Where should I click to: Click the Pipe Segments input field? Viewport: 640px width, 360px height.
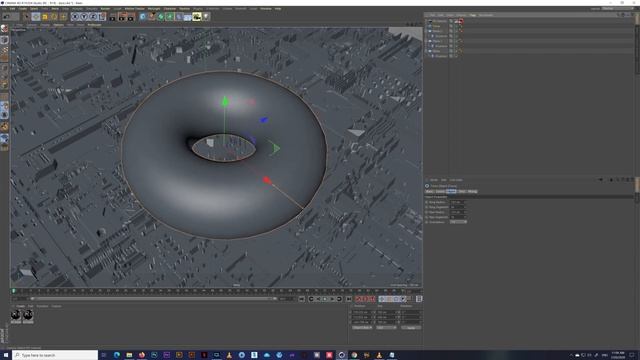pyautogui.click(x=456, y=217)
